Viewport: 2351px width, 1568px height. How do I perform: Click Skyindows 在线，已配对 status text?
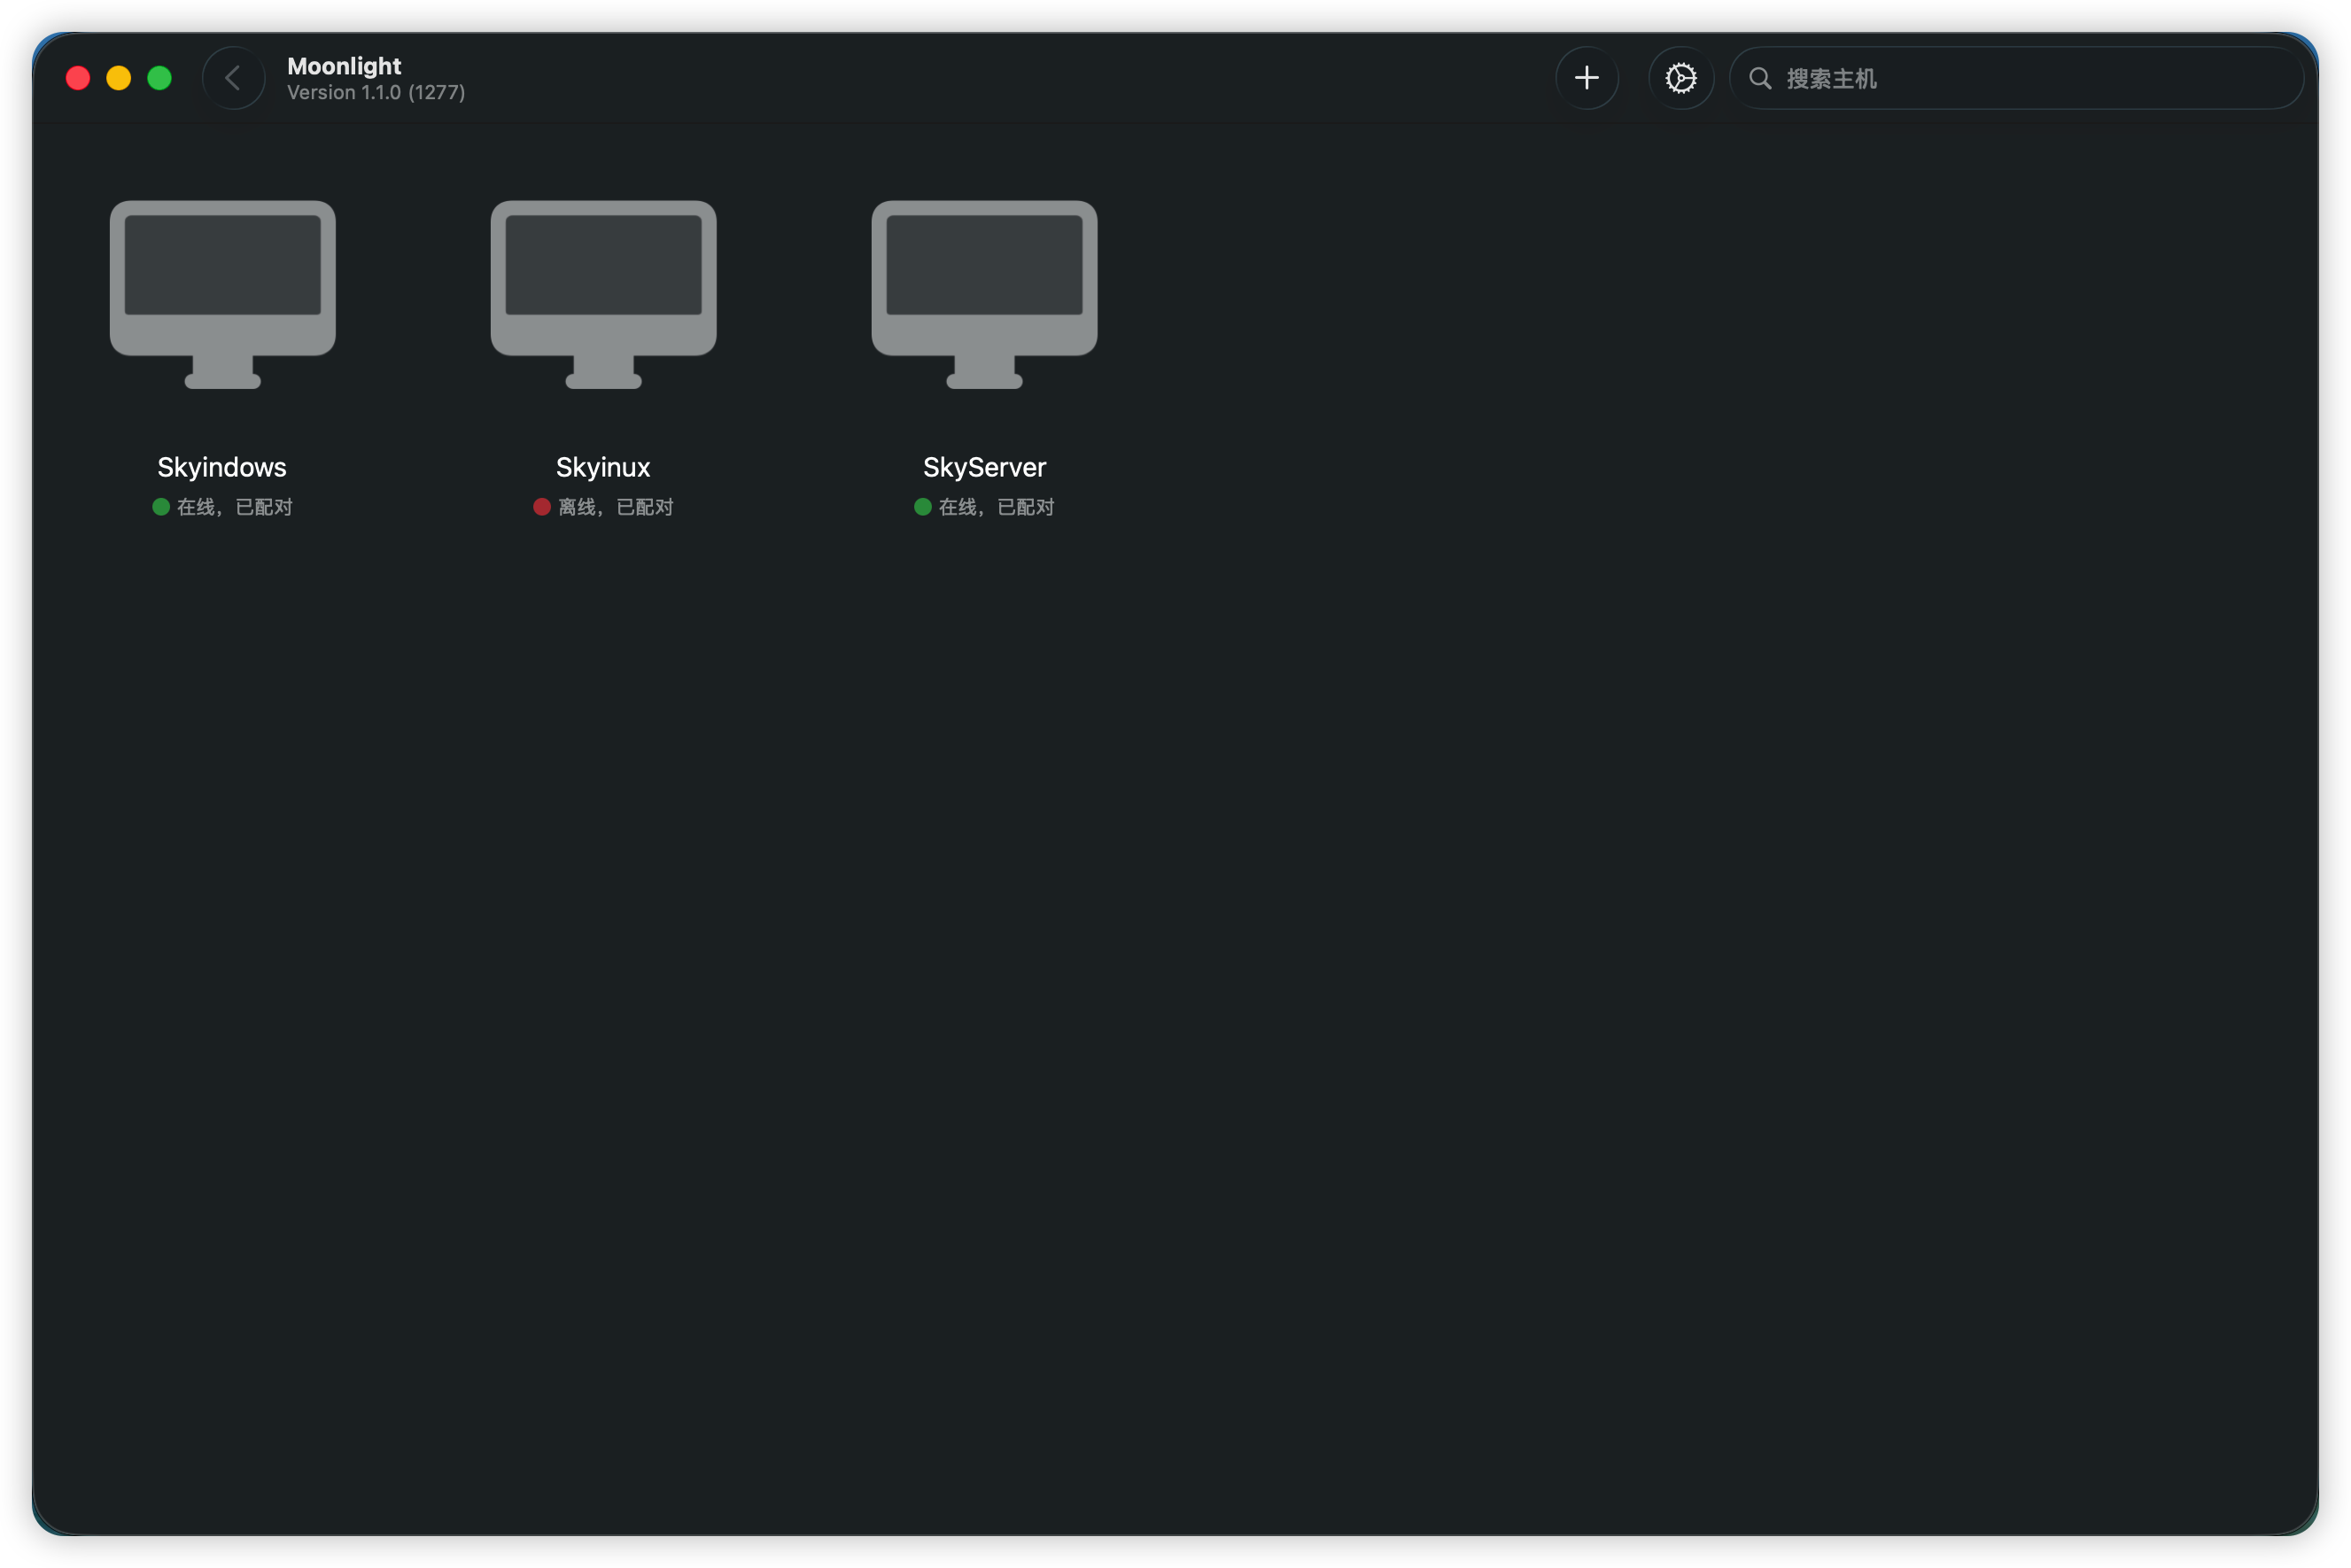[235, 507]
